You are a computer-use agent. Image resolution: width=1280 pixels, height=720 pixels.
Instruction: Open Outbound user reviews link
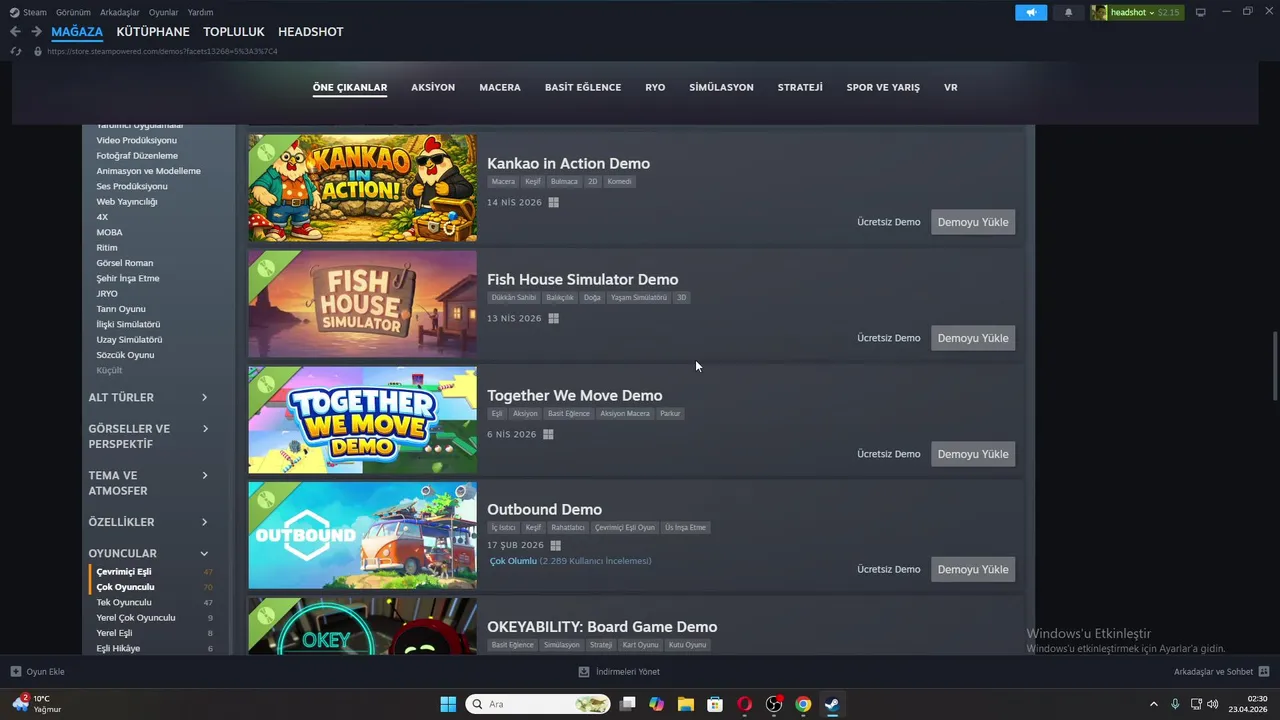coord(570,561)
